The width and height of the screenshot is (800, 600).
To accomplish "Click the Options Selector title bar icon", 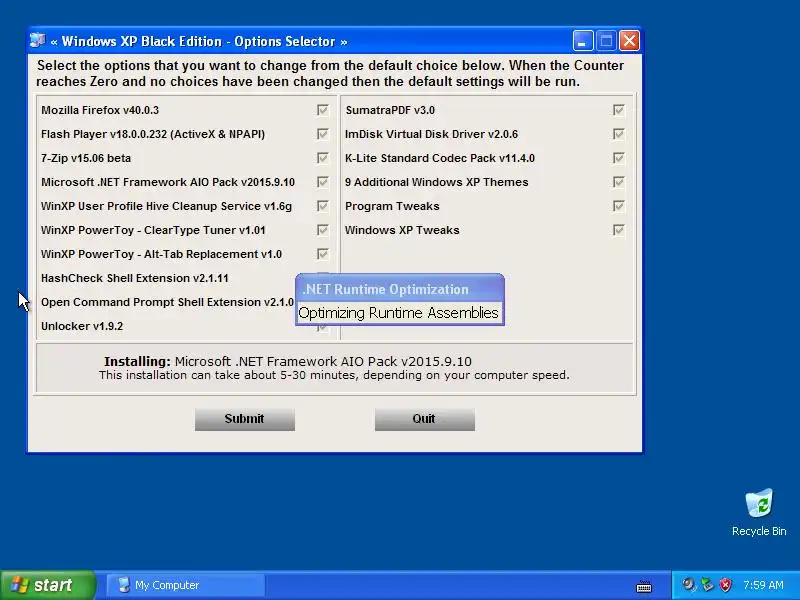I will coord(37,40).
